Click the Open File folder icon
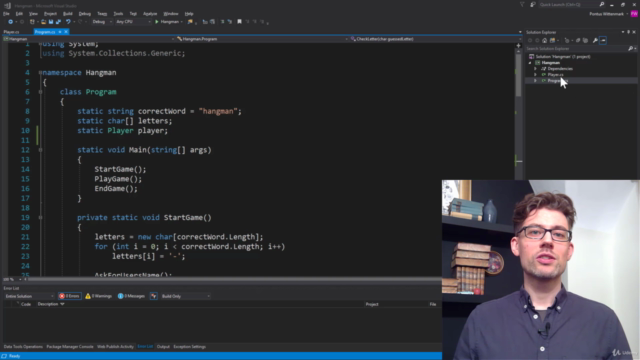The image size is (640, 360). pyautogui.click(x=43, y=22)
